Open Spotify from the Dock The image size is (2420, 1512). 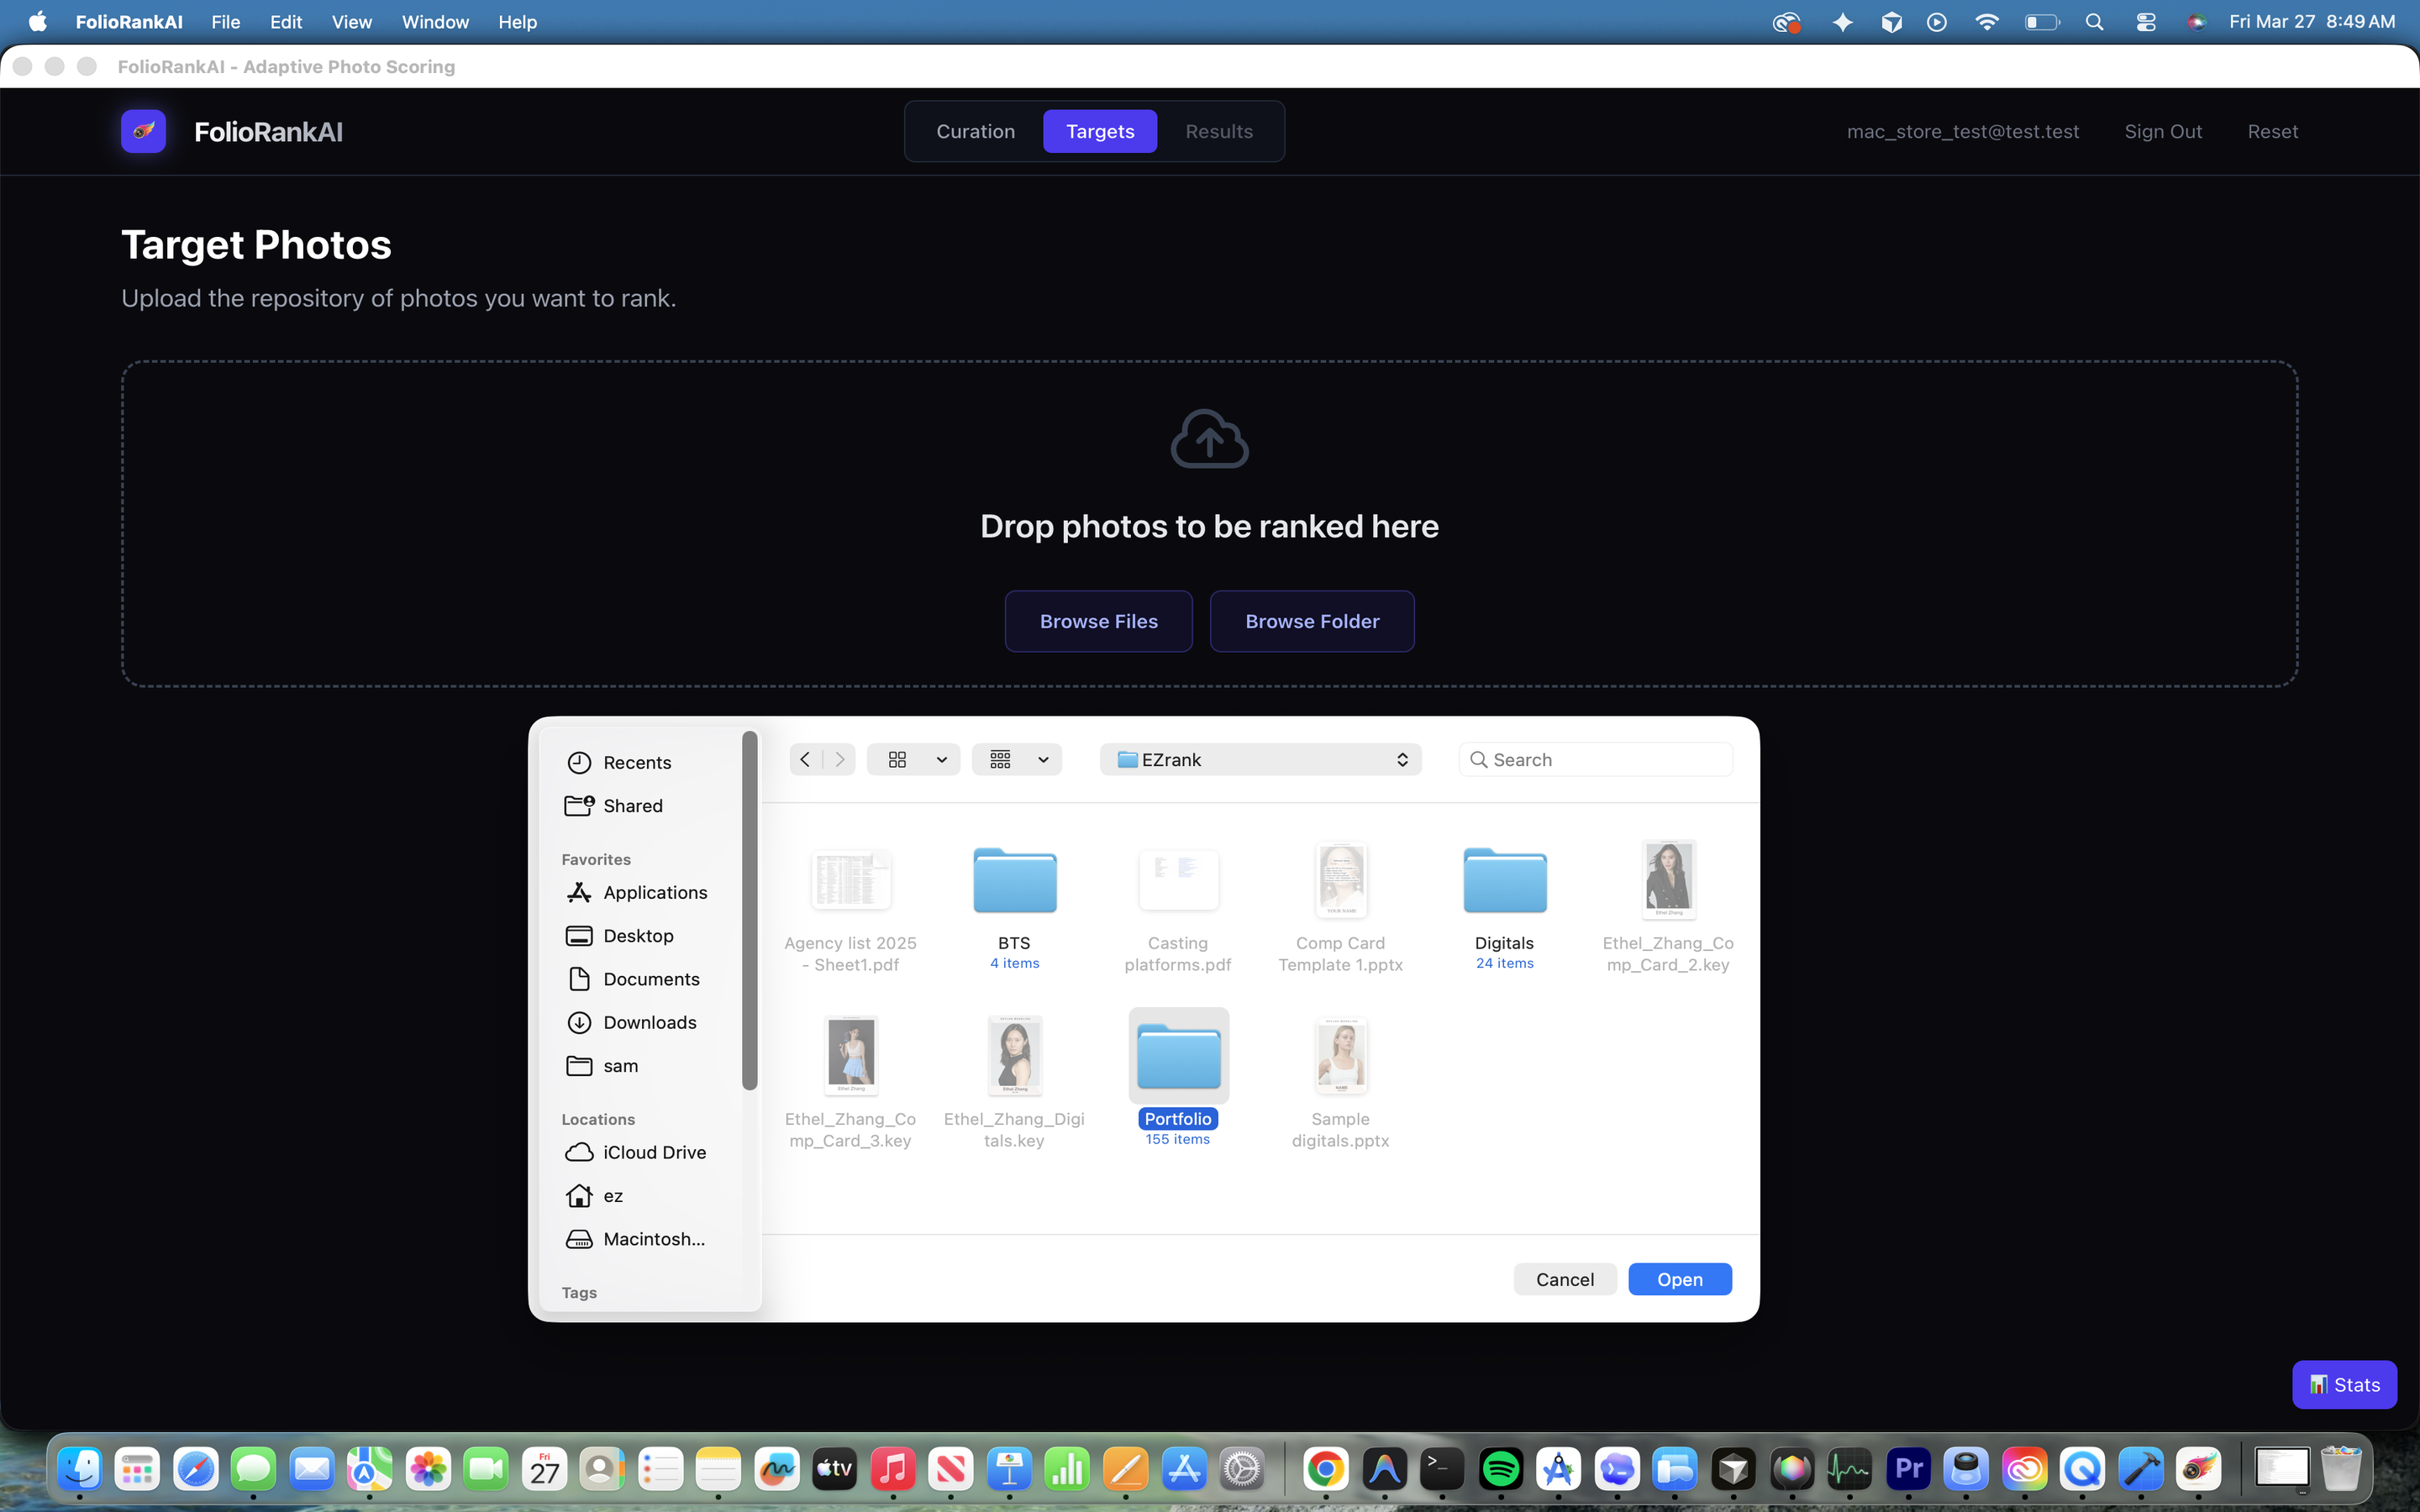tap(1500, 1468)
